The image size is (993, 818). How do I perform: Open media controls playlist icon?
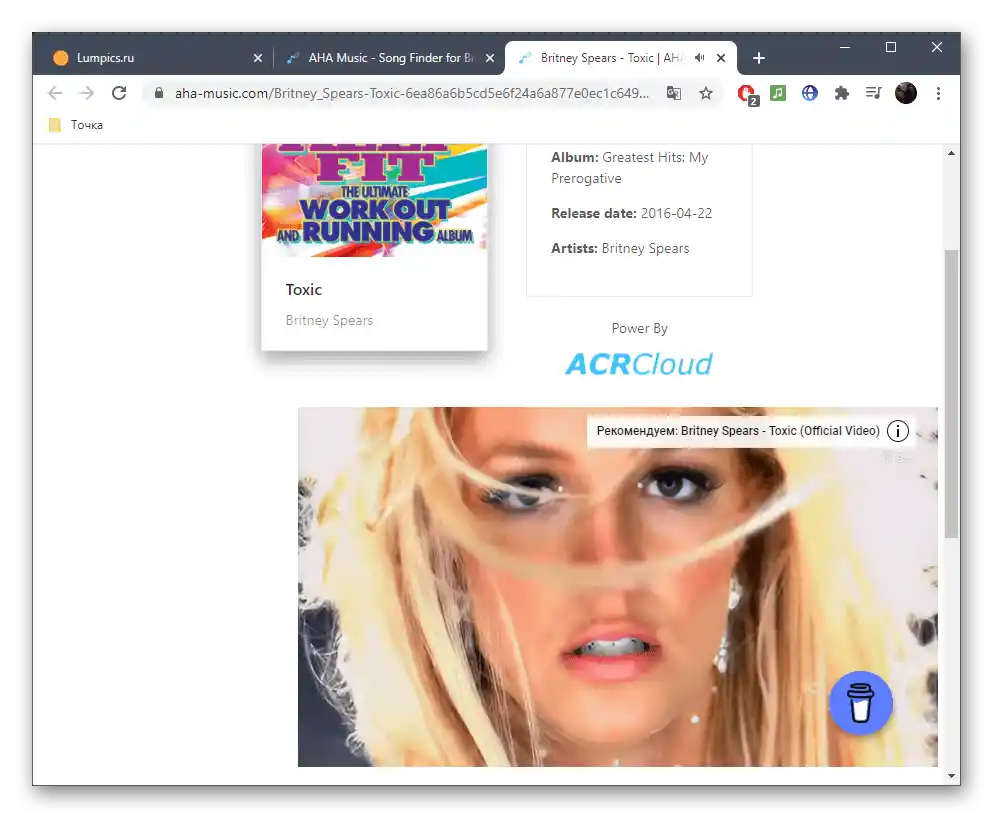pyautogui.click(x=873, y=93)
